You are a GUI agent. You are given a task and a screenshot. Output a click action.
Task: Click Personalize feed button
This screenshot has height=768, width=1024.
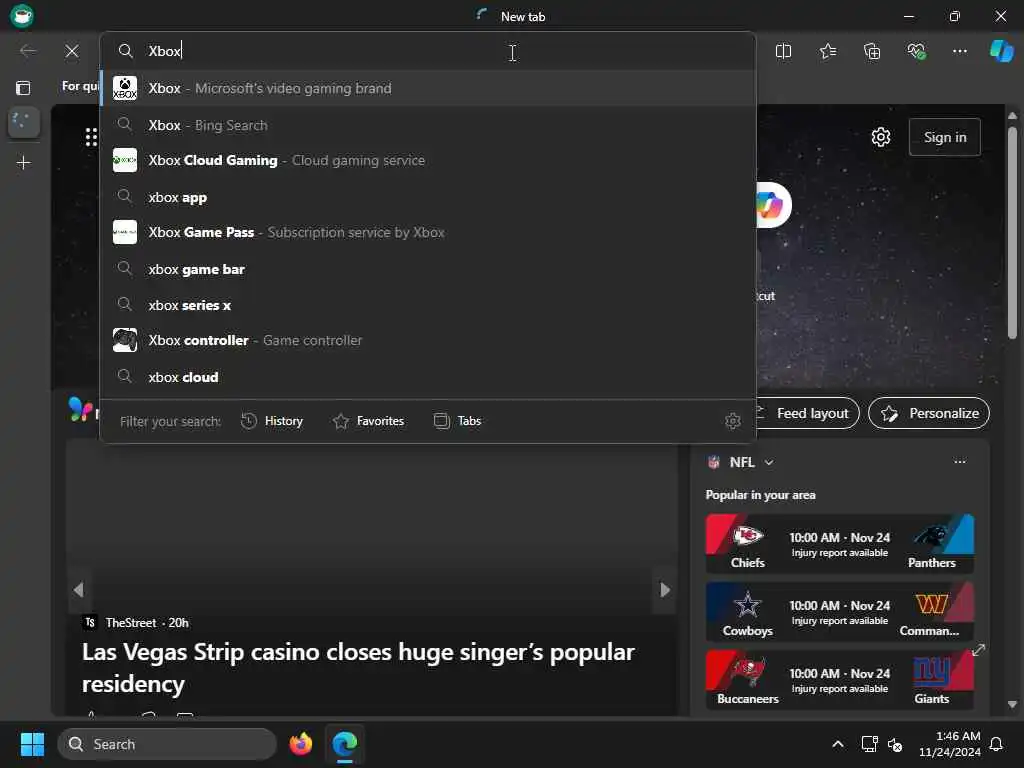pos(929,413)
